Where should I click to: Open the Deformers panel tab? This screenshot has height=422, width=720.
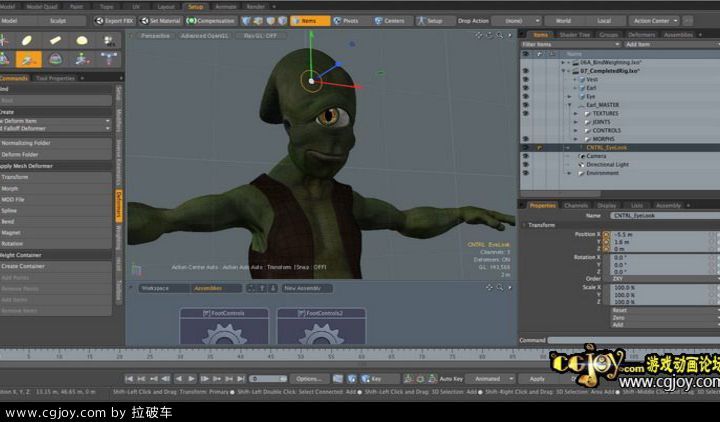coord(641,35)
